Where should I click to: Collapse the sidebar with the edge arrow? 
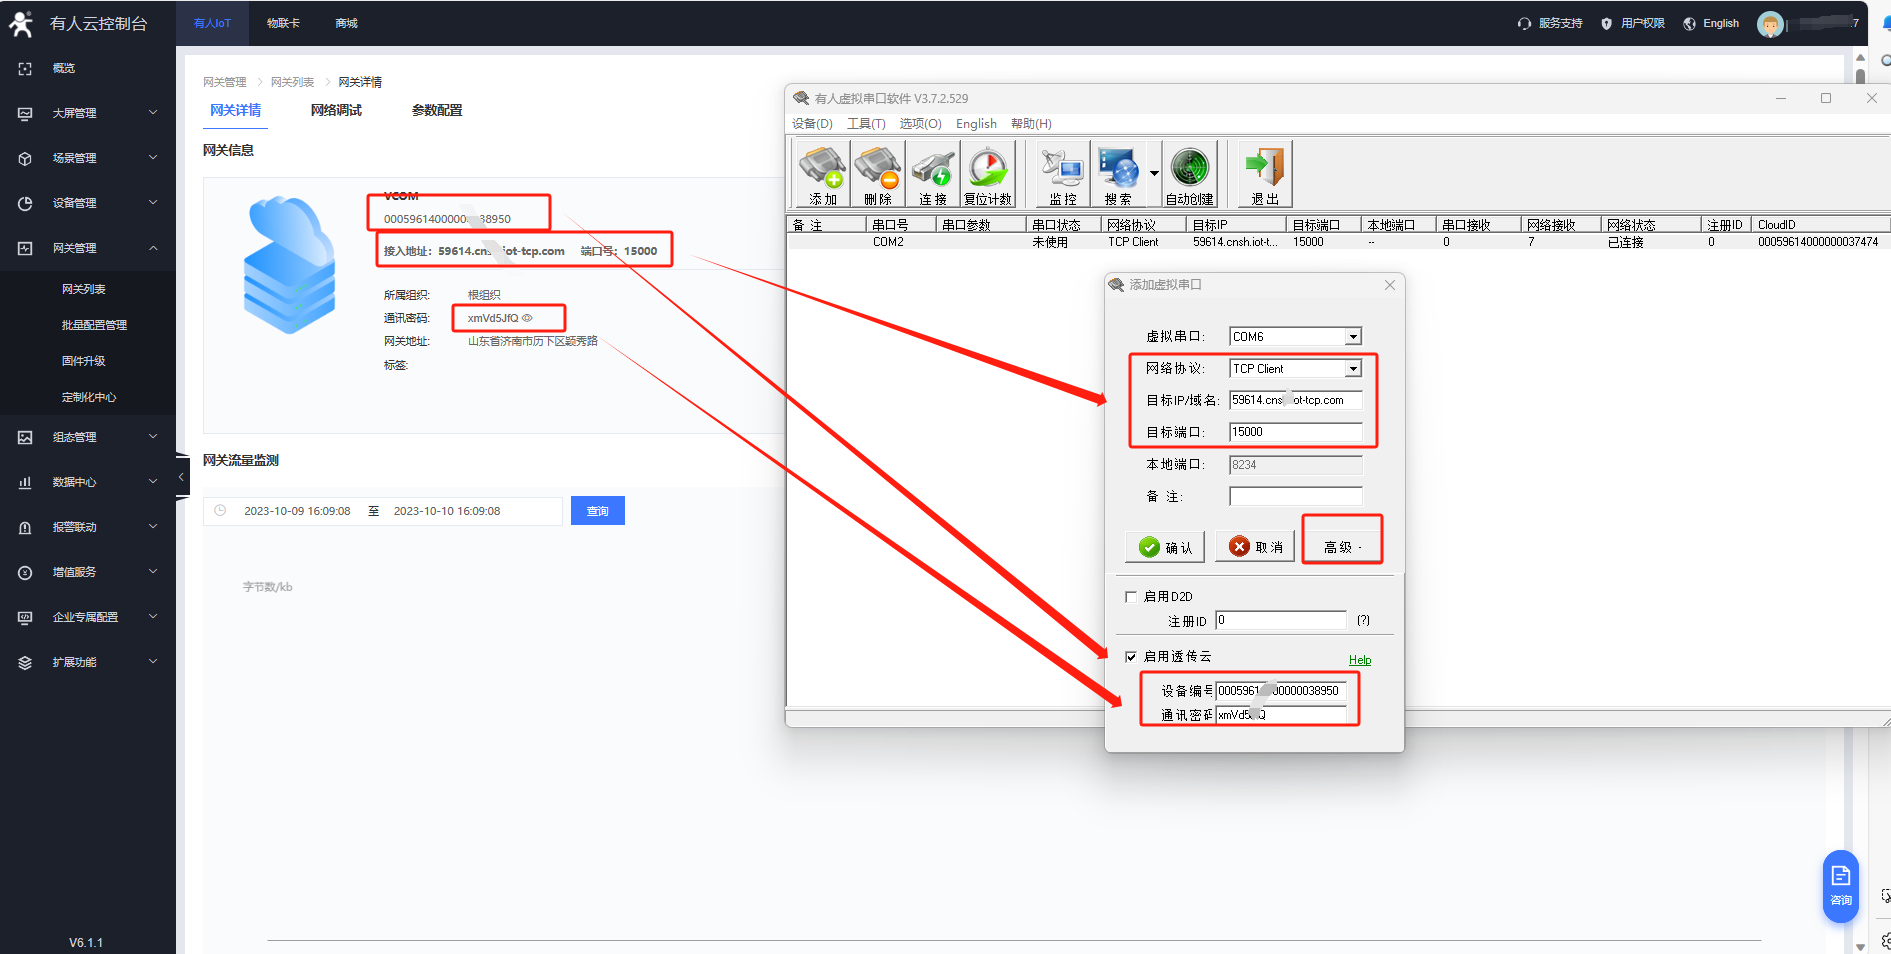181,477
